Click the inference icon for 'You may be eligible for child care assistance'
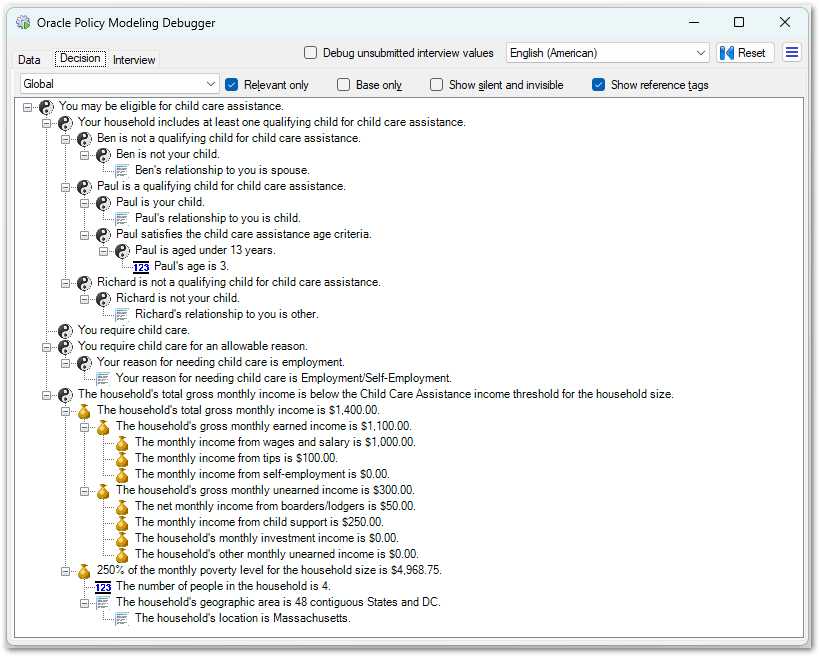The image size is (820, 657). 47,107
